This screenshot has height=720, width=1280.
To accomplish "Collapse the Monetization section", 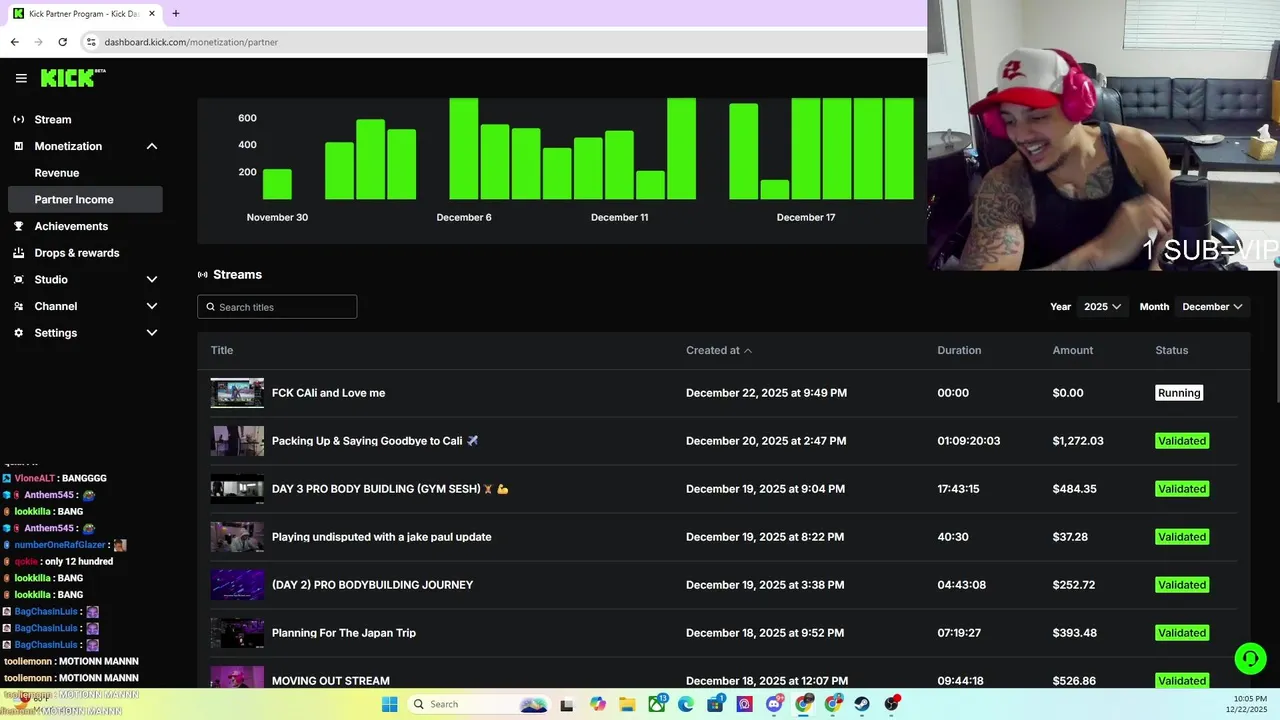I will (152, 146).
